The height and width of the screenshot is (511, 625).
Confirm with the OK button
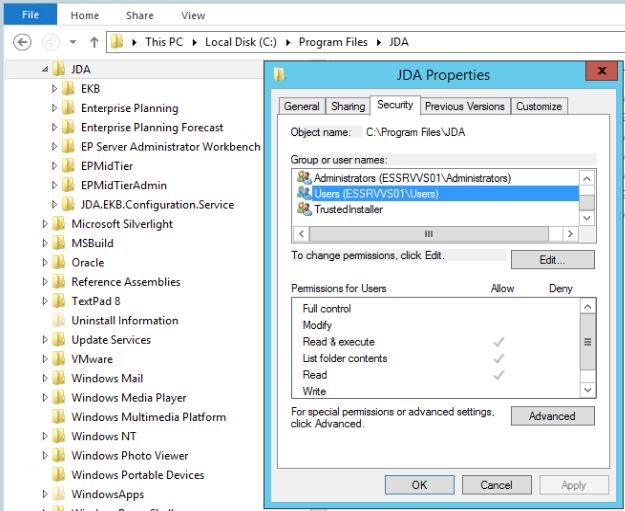(419, 485)
